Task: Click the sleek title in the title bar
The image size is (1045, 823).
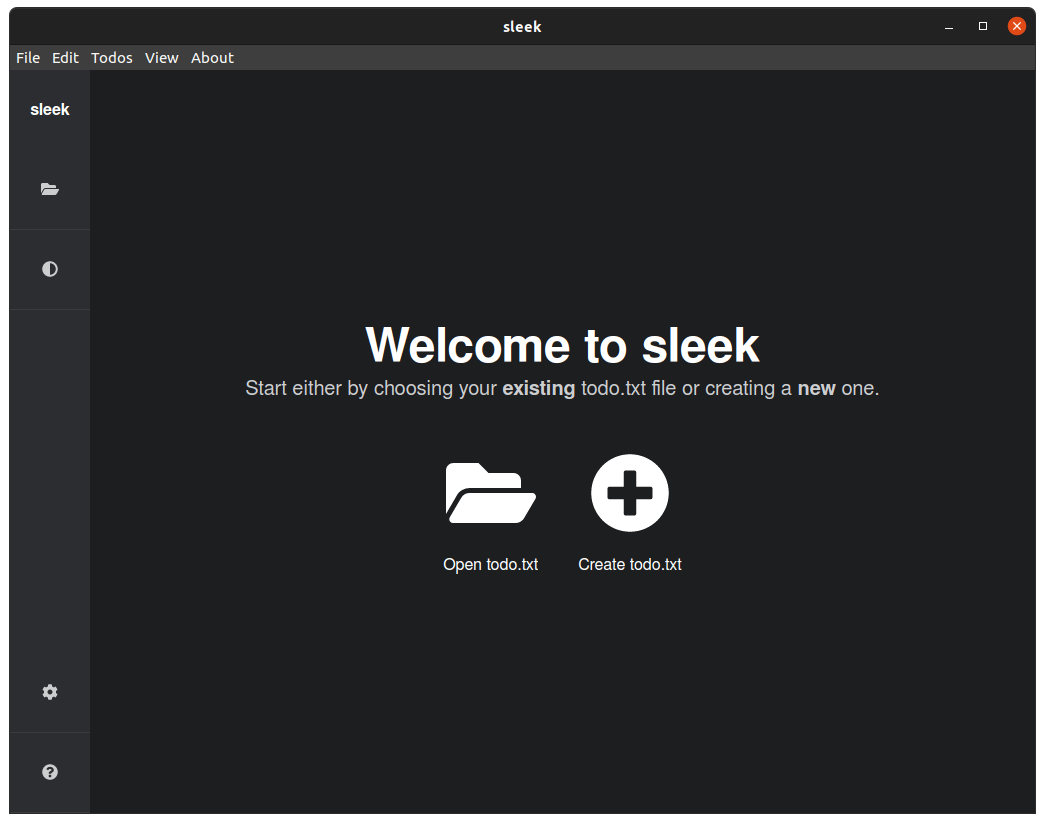Action: [522, 26]
